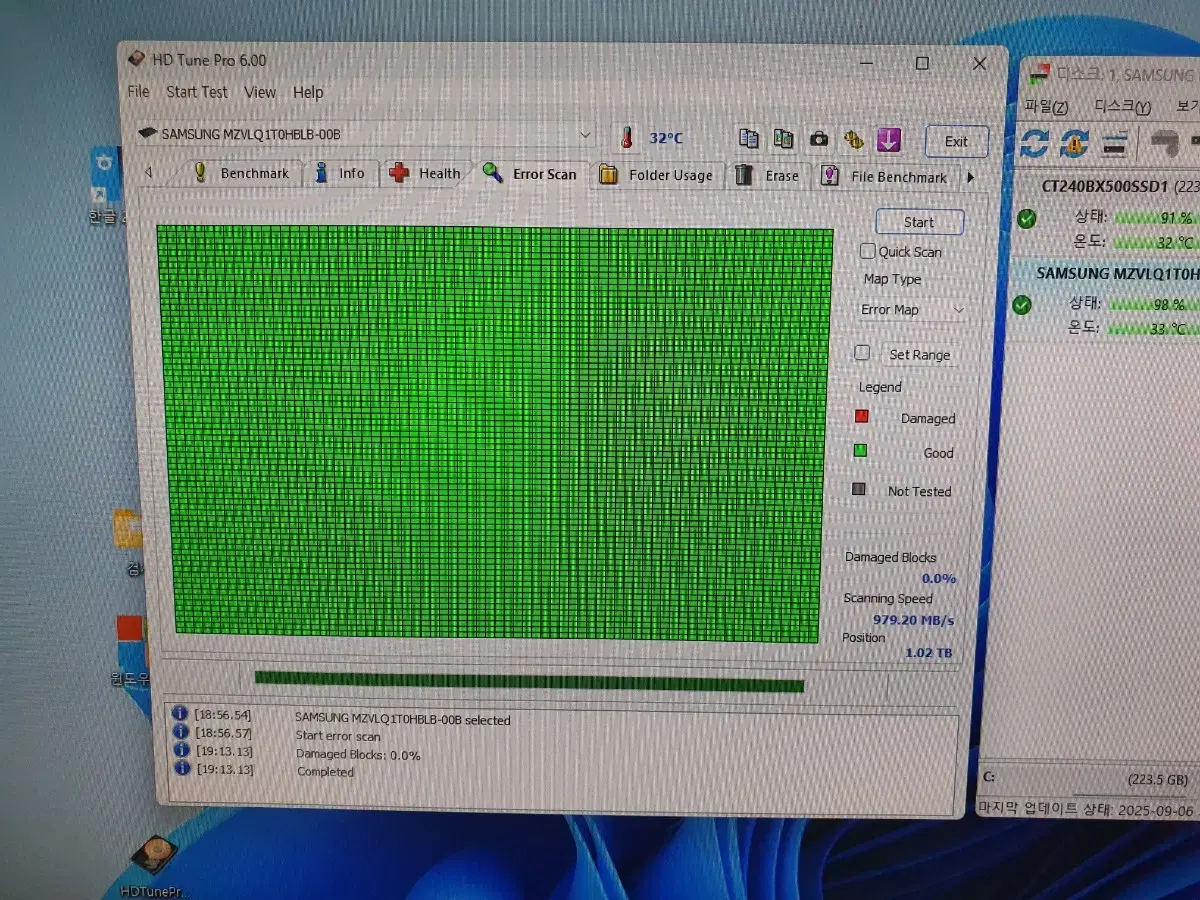
Task: Switch to the Erase tab
Action: (768, 176)
